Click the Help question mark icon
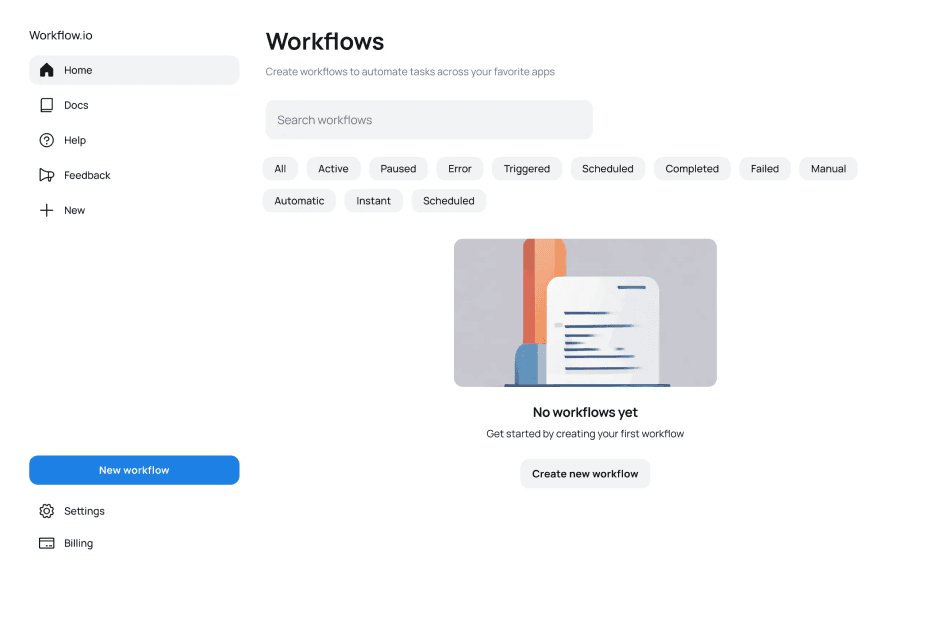The height and width of the screenshot is (642, 935). [x=46, y=140]
